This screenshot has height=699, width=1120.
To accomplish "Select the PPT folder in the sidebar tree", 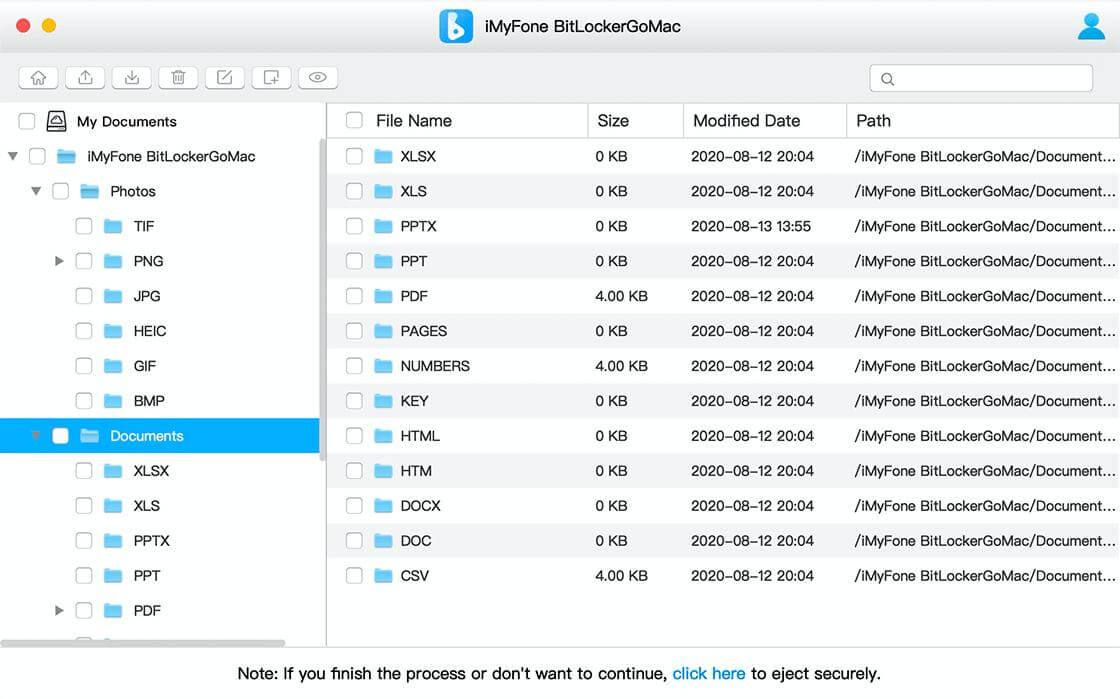I will click(x=146, y=576).
